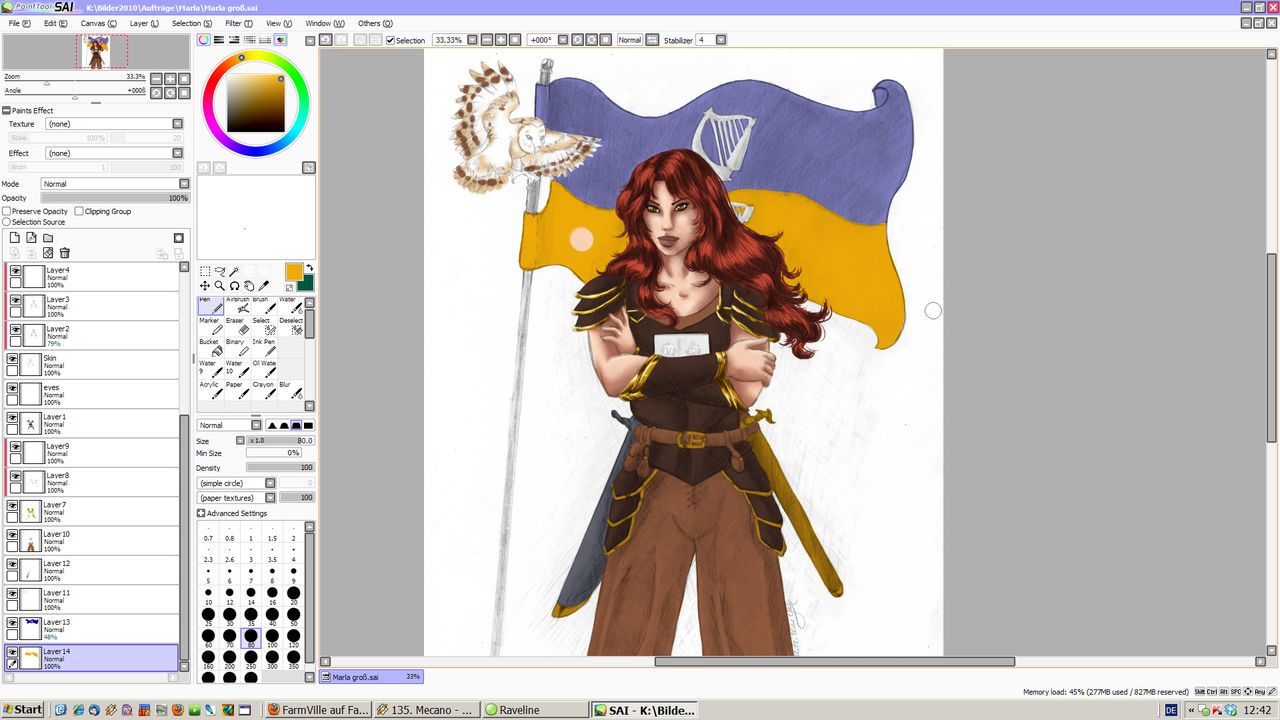
Task: Create a new normal layer
Action: coord(15,238)
